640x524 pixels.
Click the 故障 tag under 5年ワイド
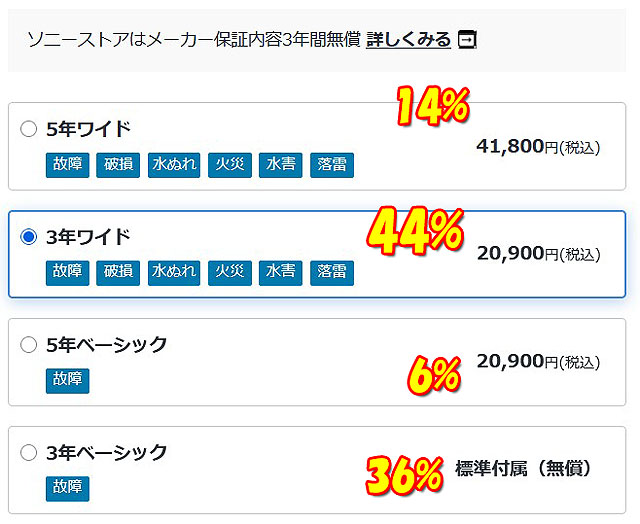pos(67,164)
